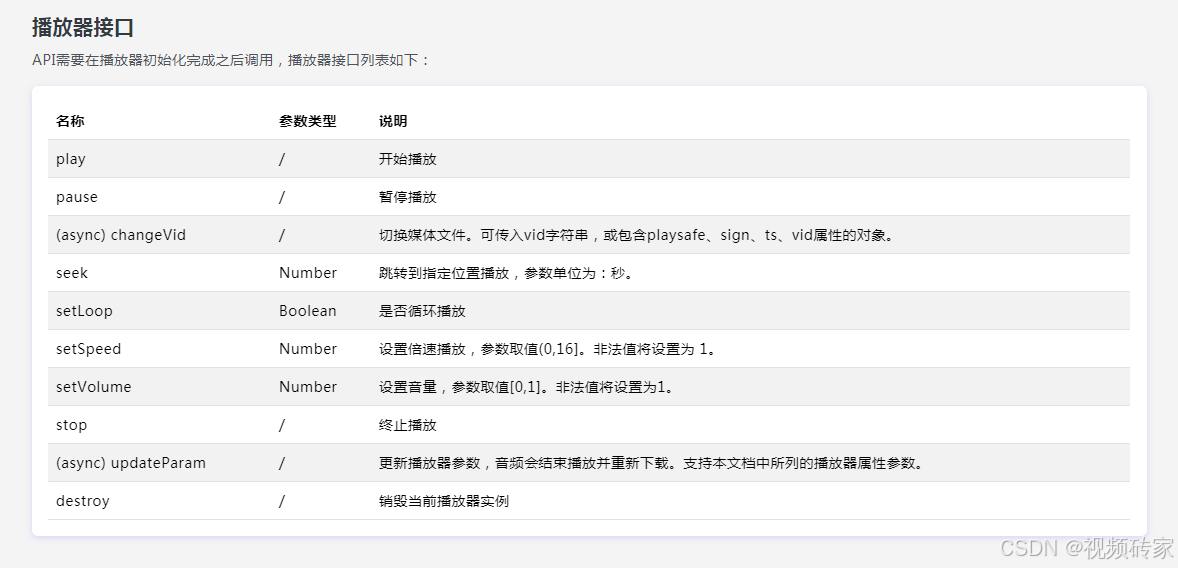The width and height of the screenshot is (1178, 568).
Task: Click the Number type in setSpeed row
Action: pyautogui.click(x=308, y=349)
